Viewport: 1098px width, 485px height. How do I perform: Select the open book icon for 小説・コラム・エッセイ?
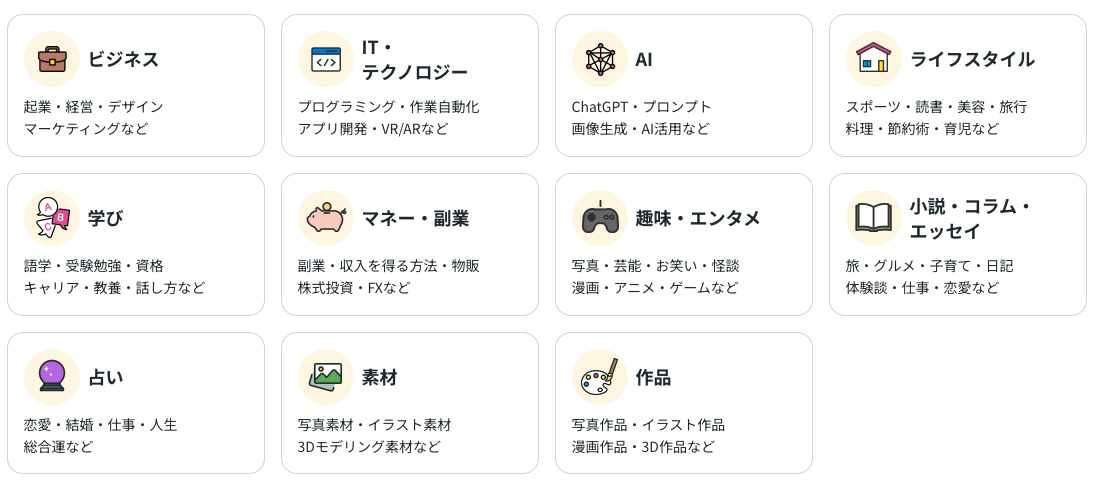point(873,218)
